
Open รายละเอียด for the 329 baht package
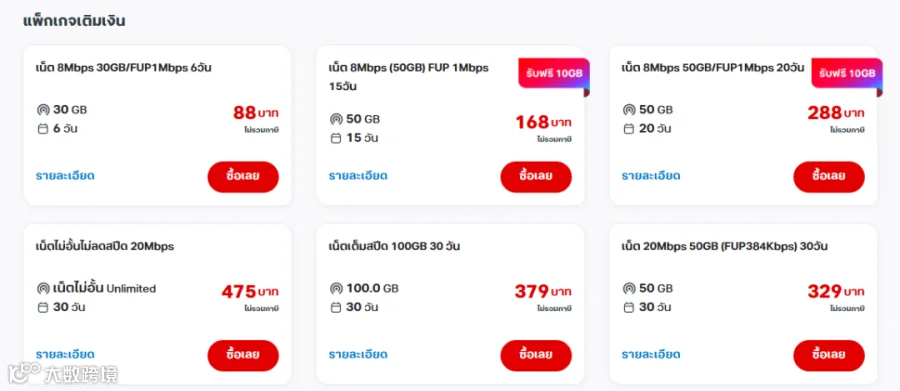(x=651, y=354)
